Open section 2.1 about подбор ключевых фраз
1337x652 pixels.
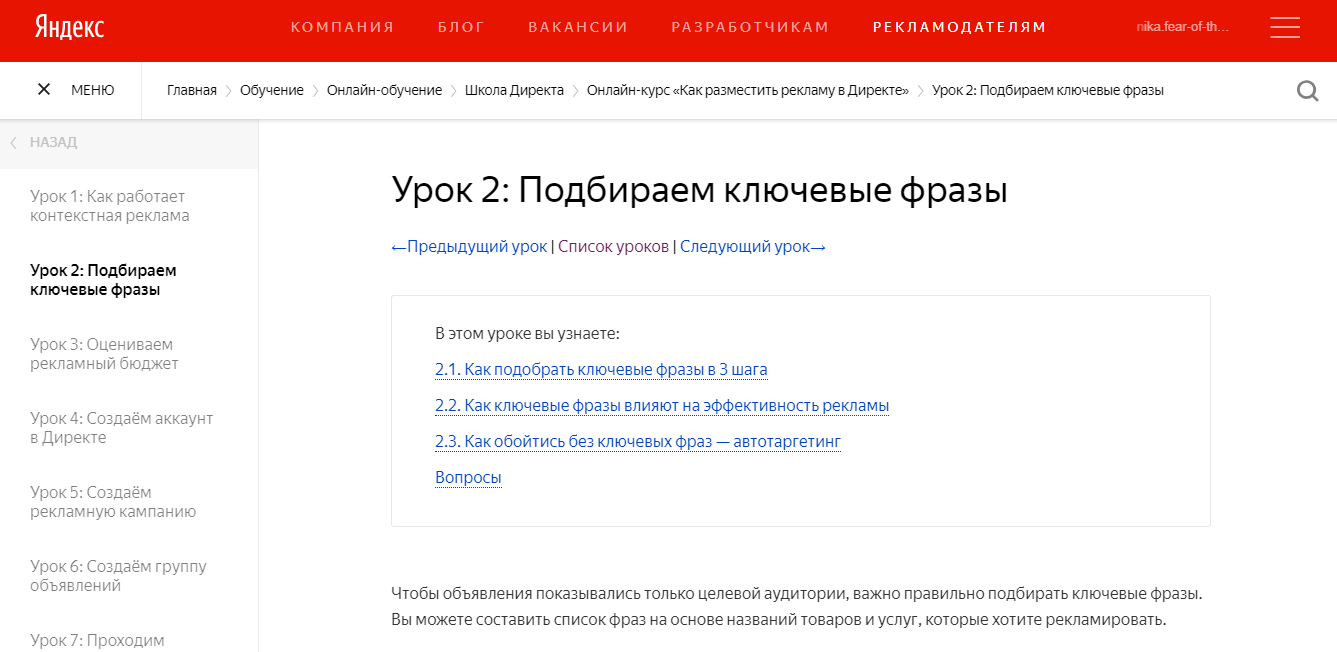(600, 369)
